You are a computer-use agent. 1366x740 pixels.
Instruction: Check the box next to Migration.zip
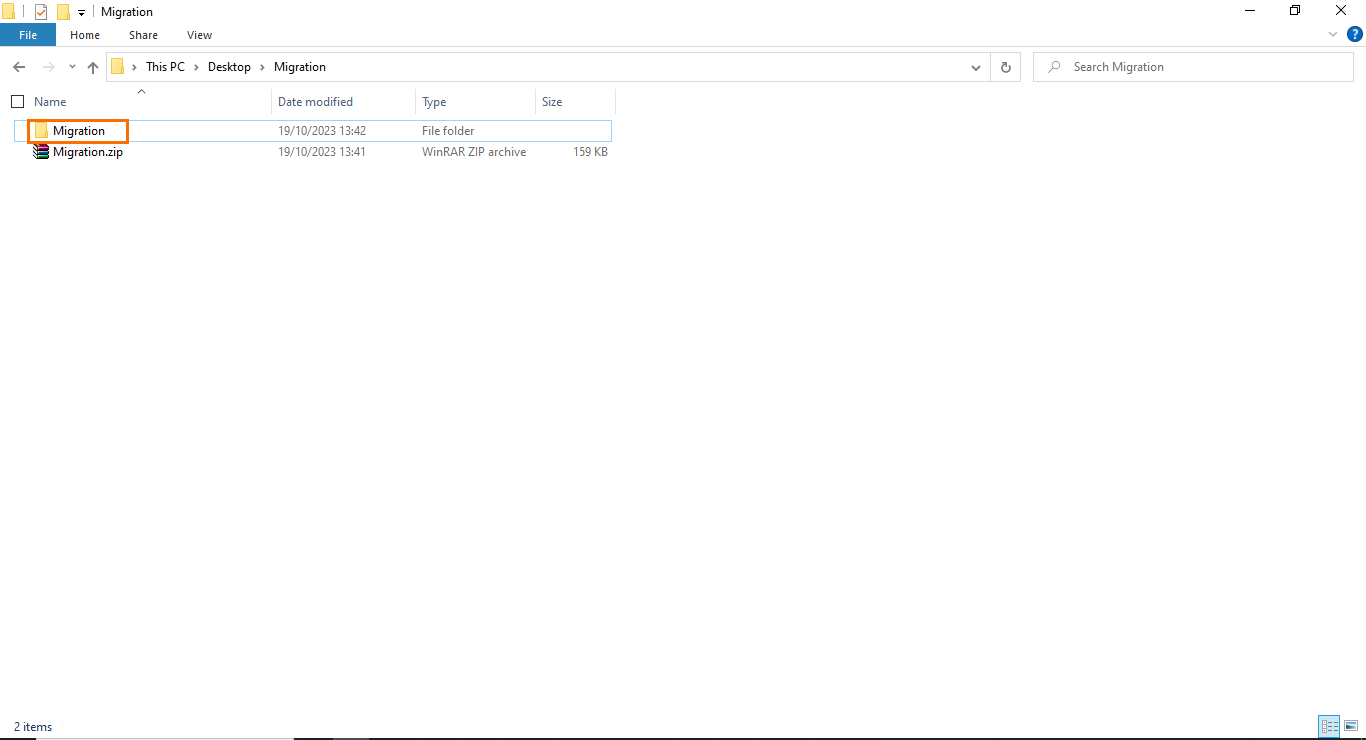click(18, 151)
